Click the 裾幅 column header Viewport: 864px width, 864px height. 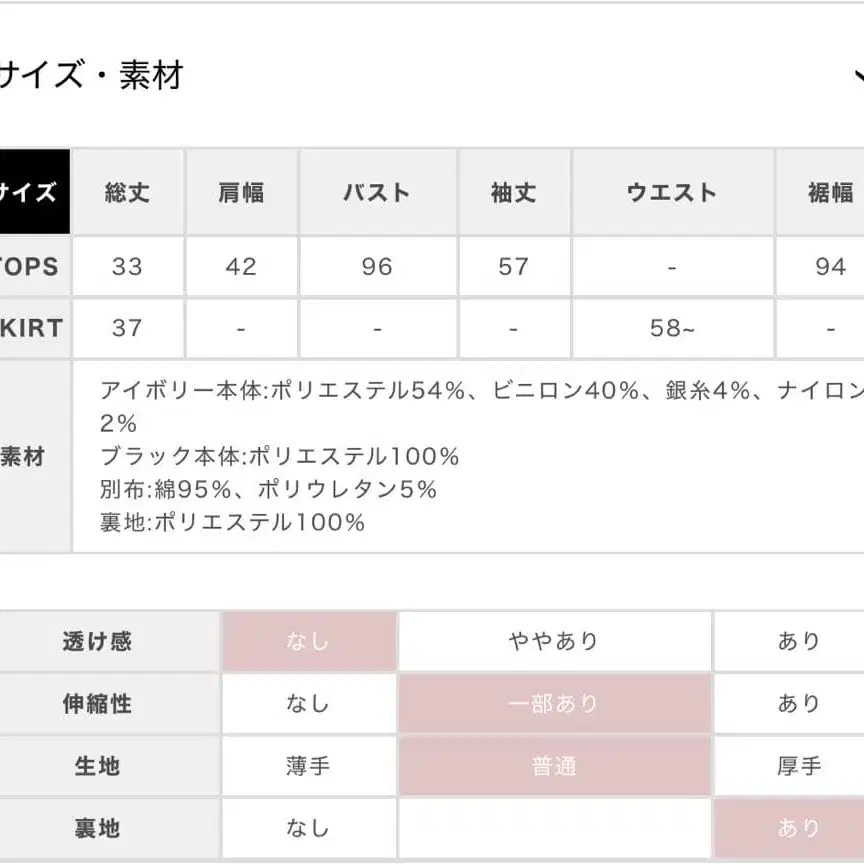829,192
